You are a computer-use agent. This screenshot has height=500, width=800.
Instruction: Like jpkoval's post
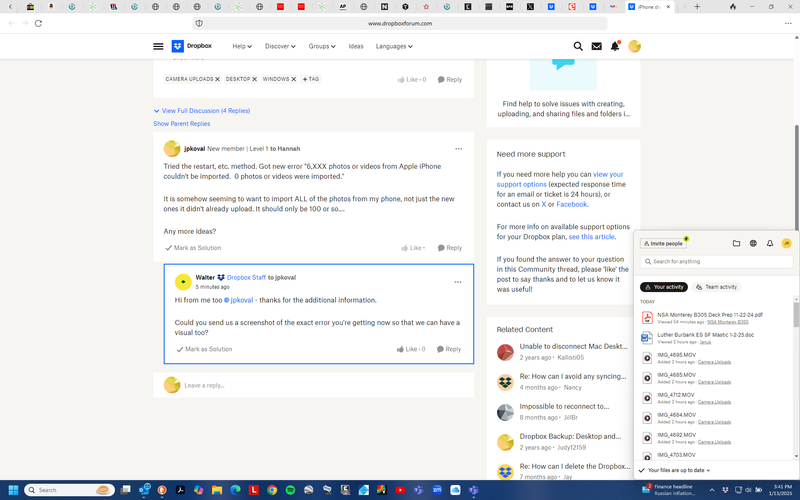413,248
